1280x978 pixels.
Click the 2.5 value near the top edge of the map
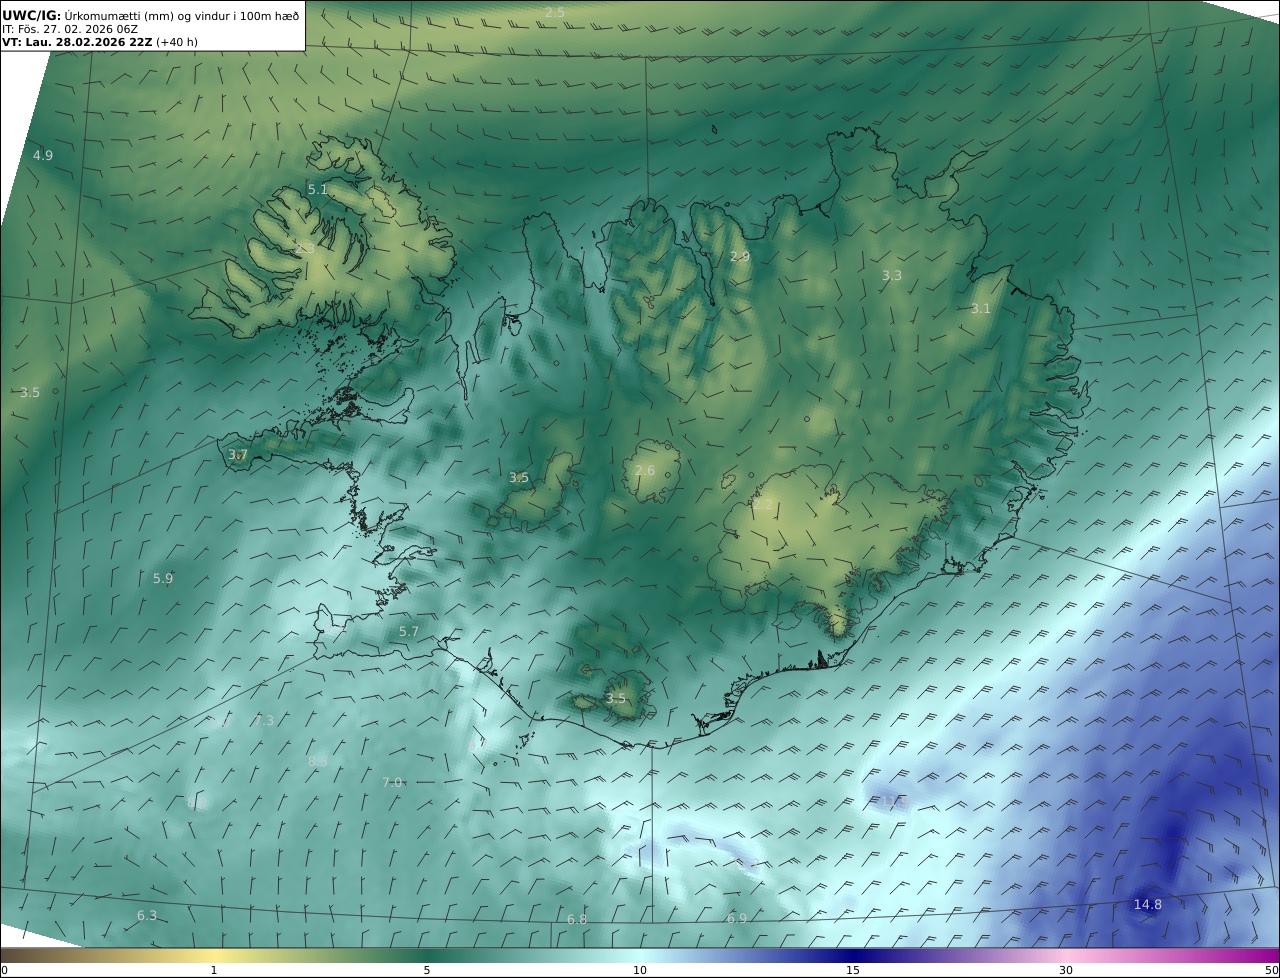pos(555,12)
